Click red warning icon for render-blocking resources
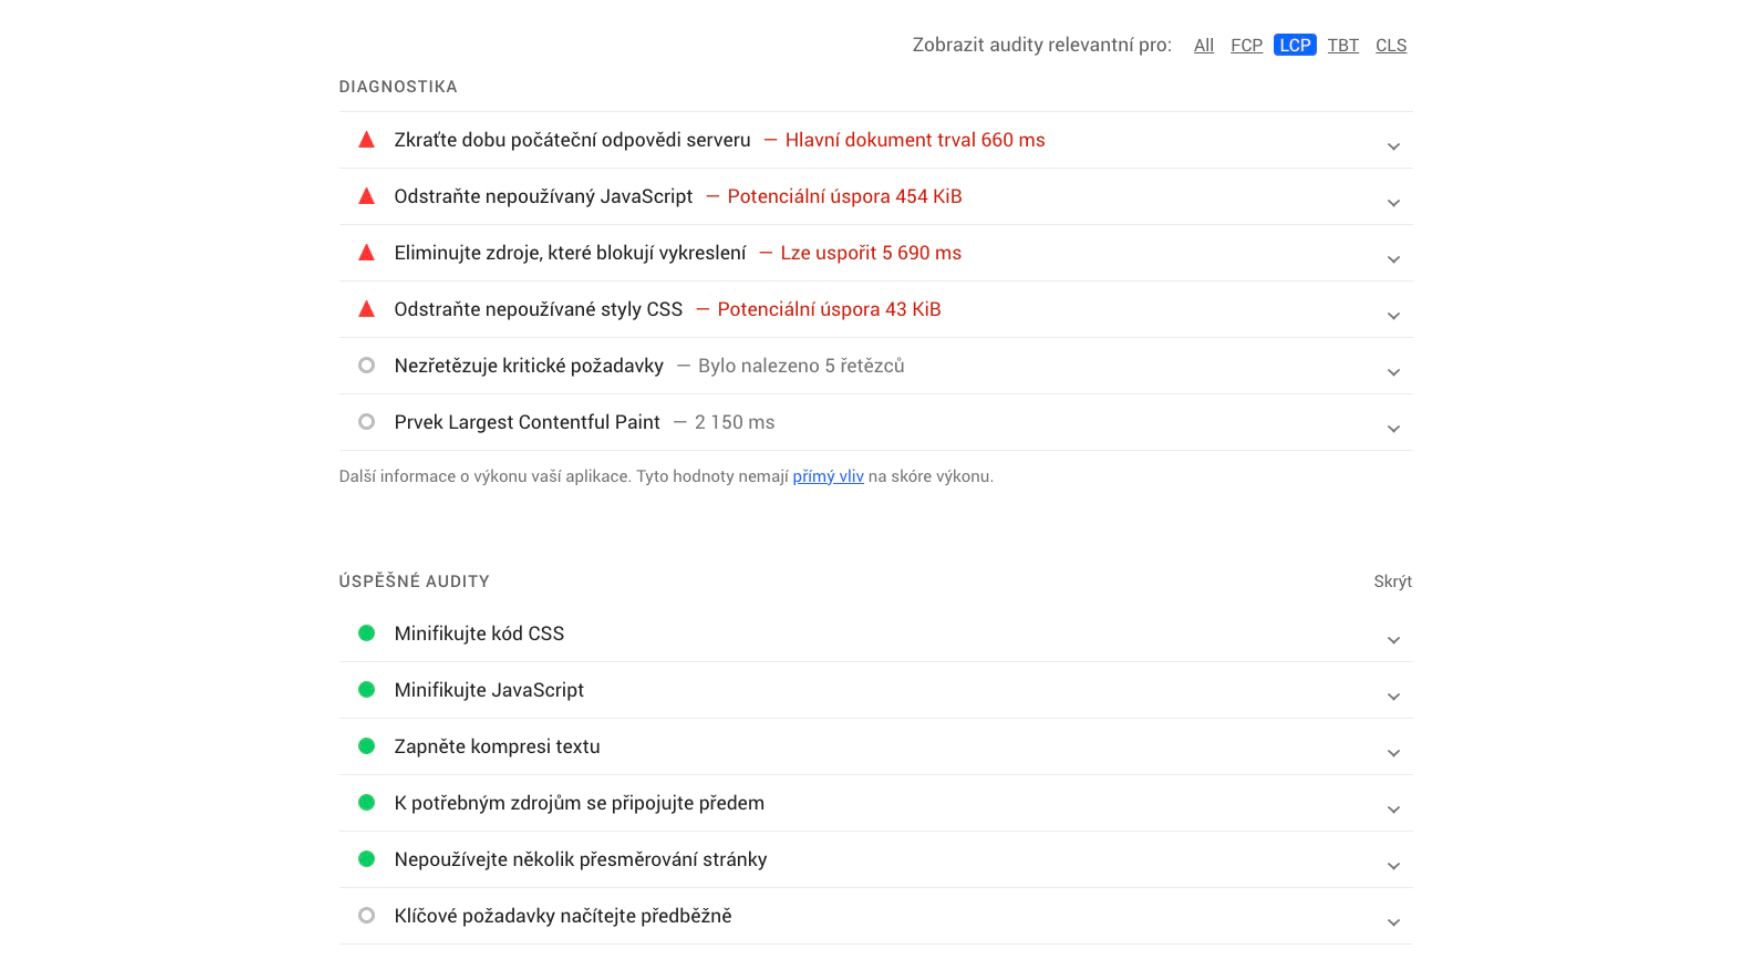Viewport: 1739px width, 976px height. (x=366, y=253)
